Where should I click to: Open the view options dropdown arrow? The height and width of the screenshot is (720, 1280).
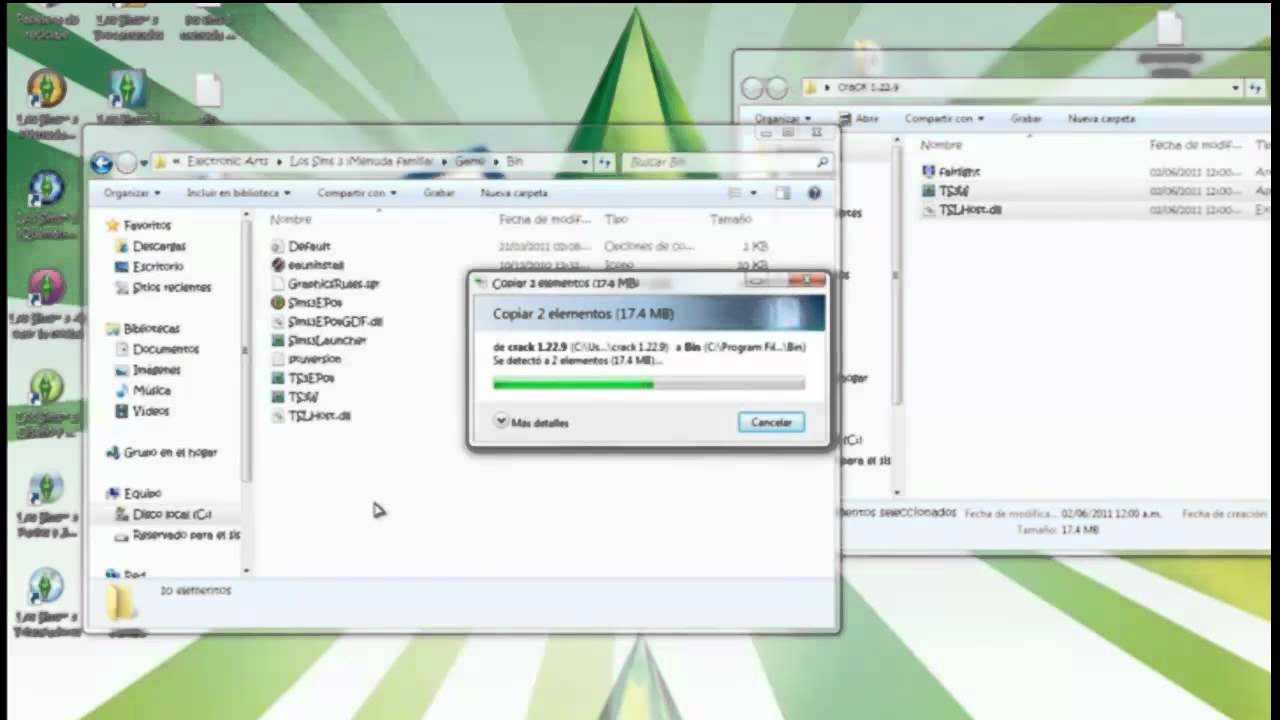[x=754, y=193]
